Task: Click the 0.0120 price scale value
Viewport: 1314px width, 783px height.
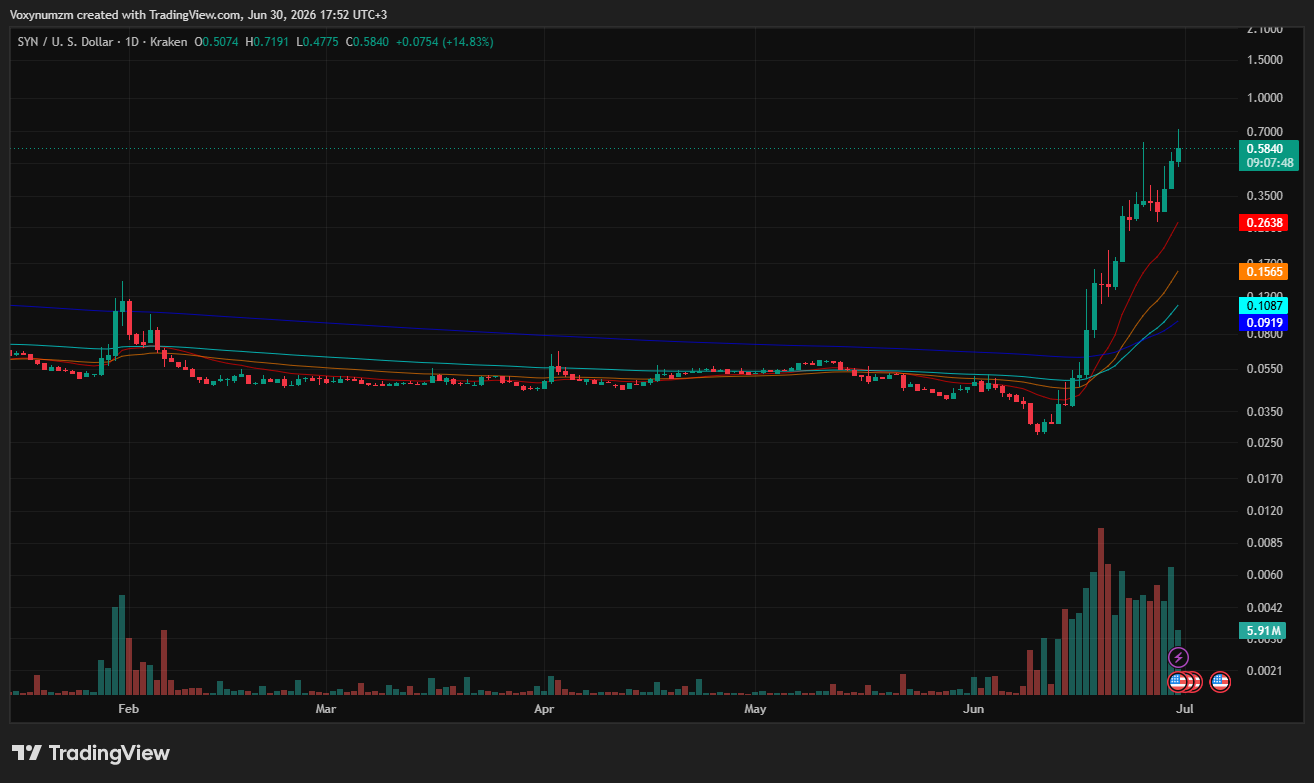Action: pos(1264,511)
